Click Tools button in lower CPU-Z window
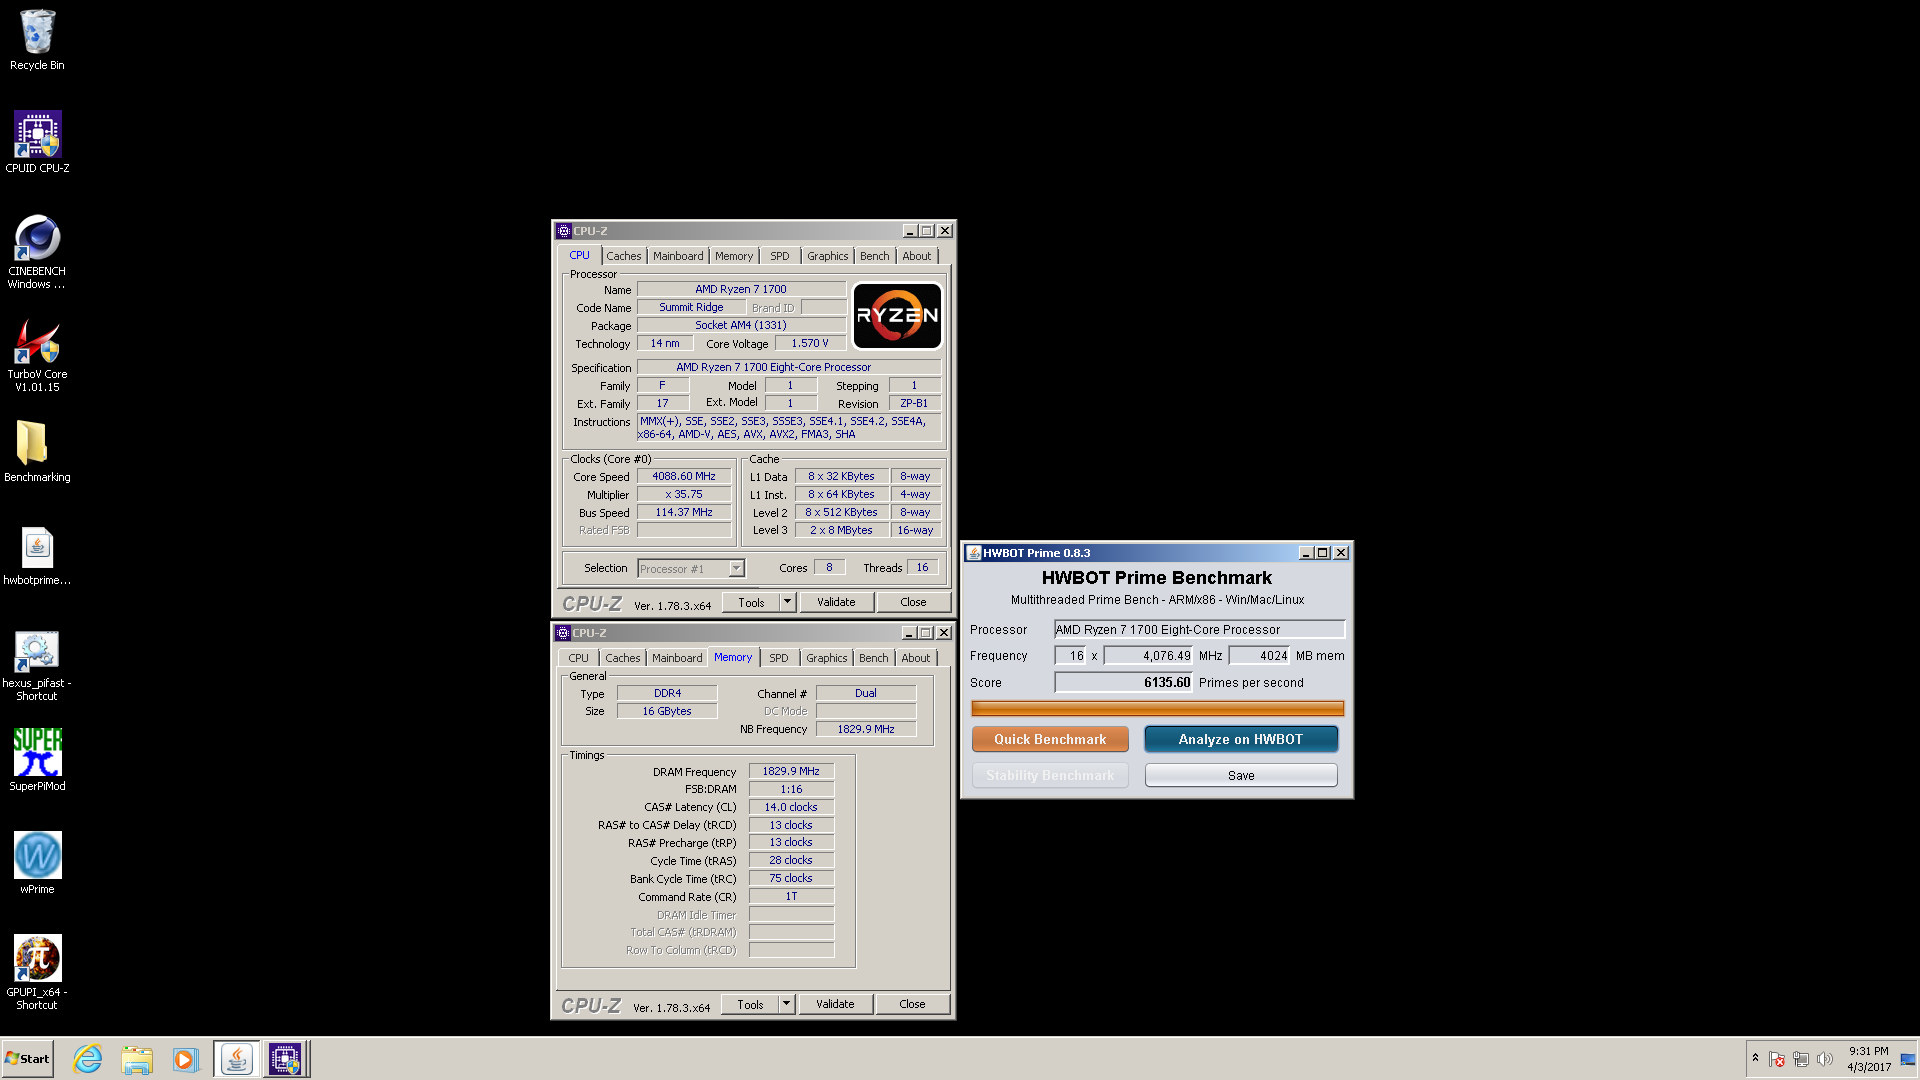 point(750,1004)
